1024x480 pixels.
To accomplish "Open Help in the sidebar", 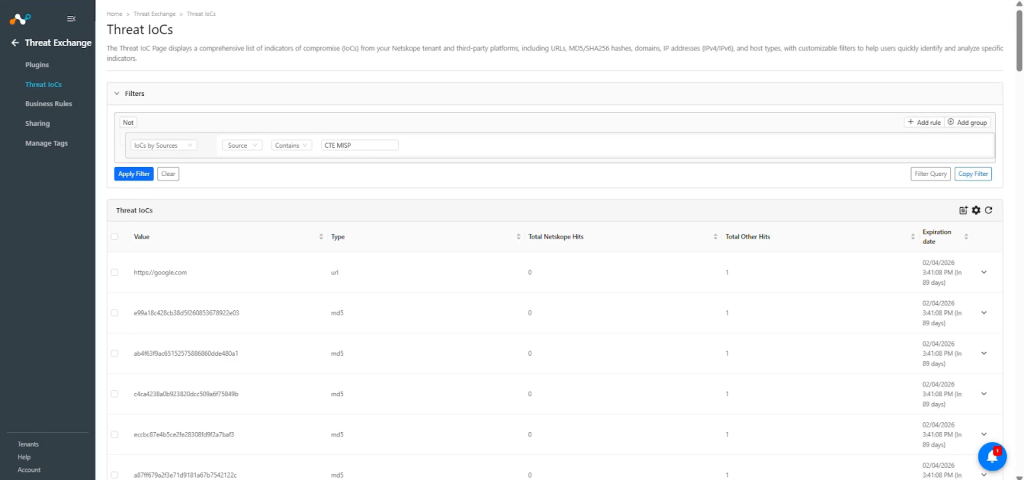I will tap(24, 457).
